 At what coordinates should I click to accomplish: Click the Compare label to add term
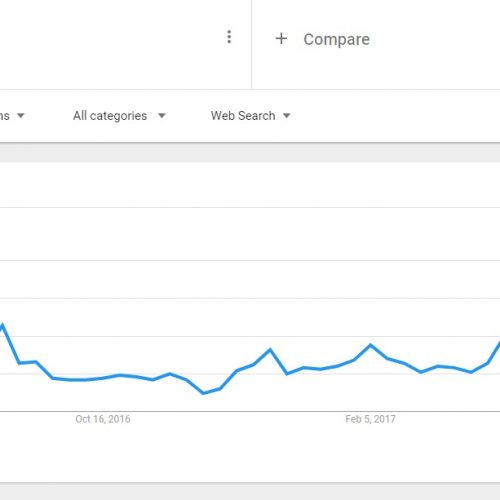point(337,39)
